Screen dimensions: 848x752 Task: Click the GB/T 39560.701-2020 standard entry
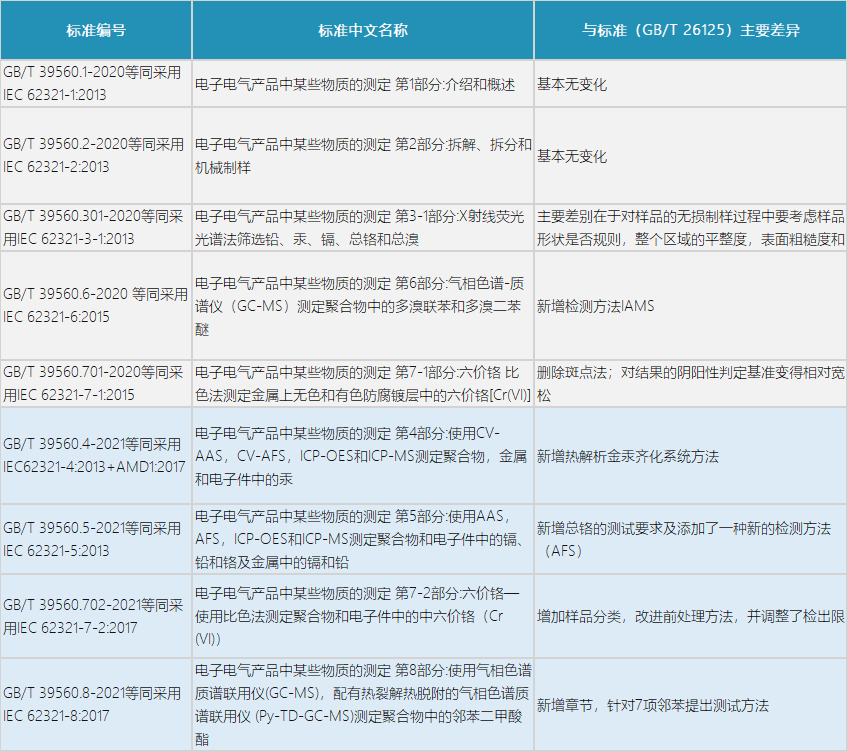[95, 380]
